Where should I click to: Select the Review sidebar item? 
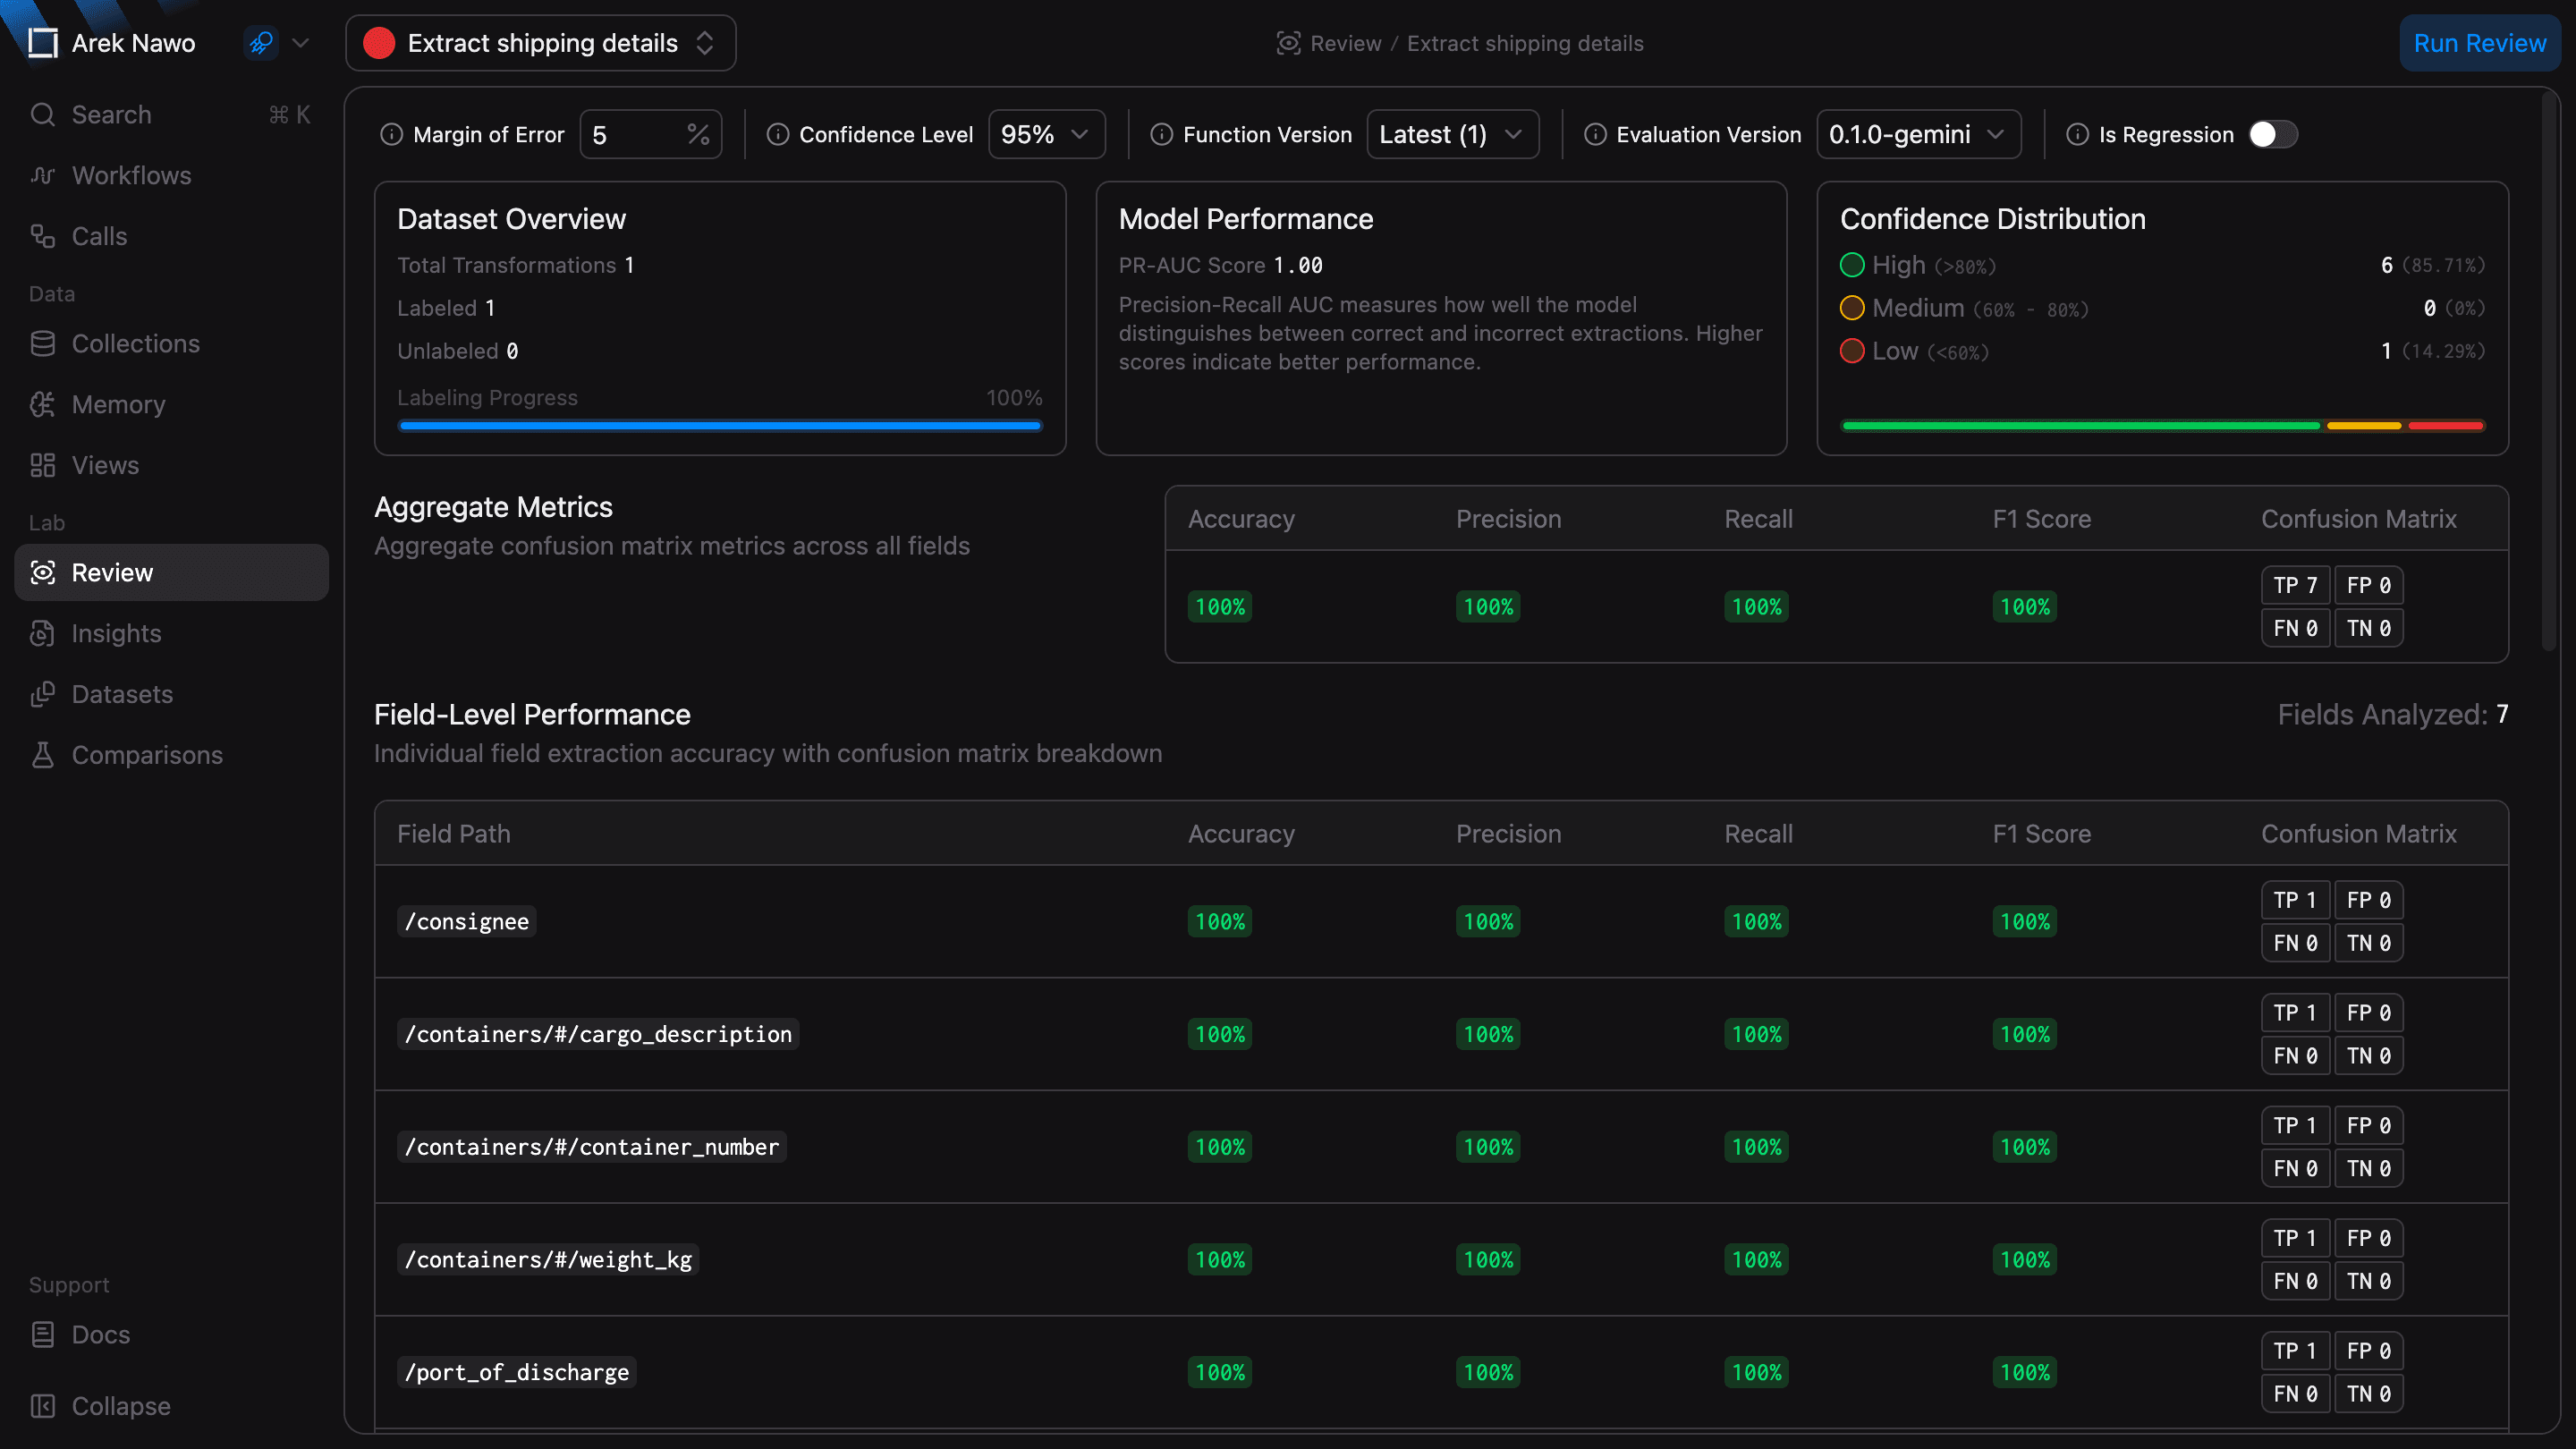coord(171,573)
